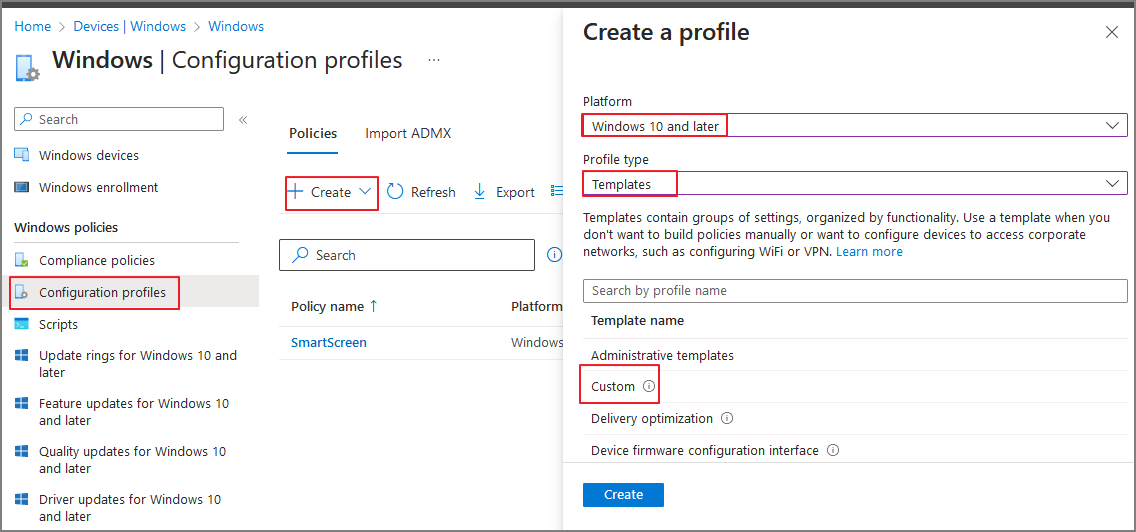Open the Profile type dropdown
1136x532 pixels.
click(855, 184)
